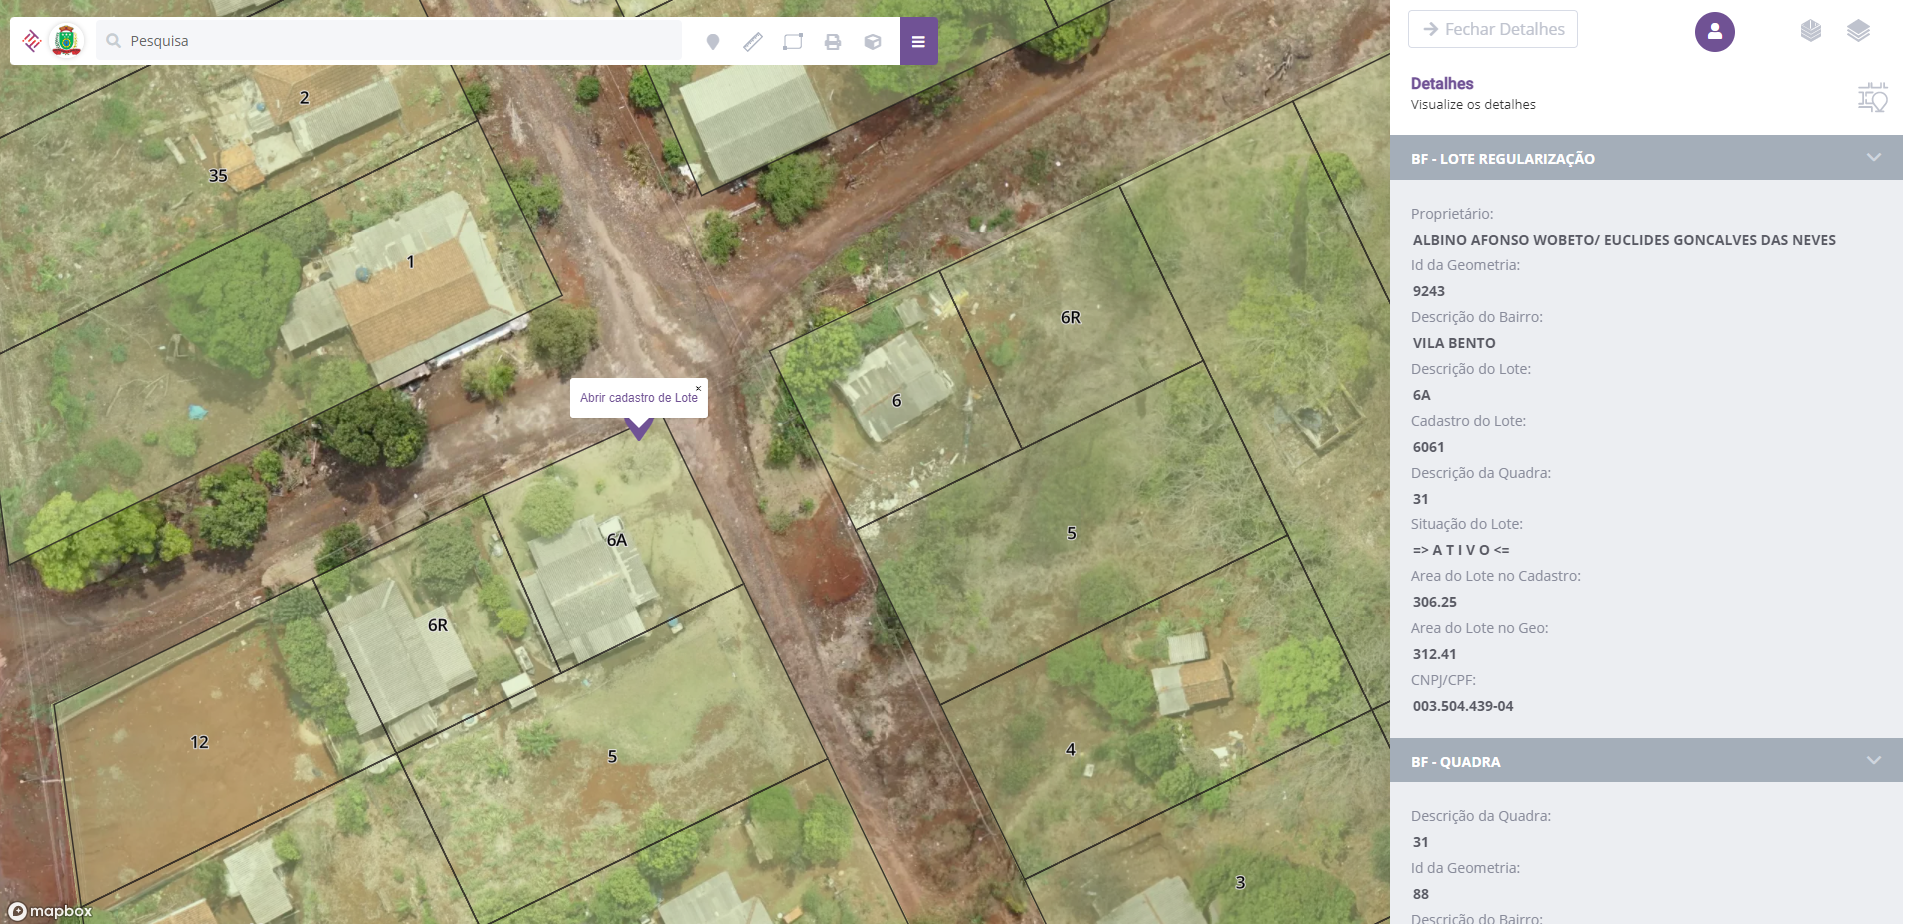Click Fechar Detalhes button
Viewport: 1920px width, 924px height.
(1493, 29)
